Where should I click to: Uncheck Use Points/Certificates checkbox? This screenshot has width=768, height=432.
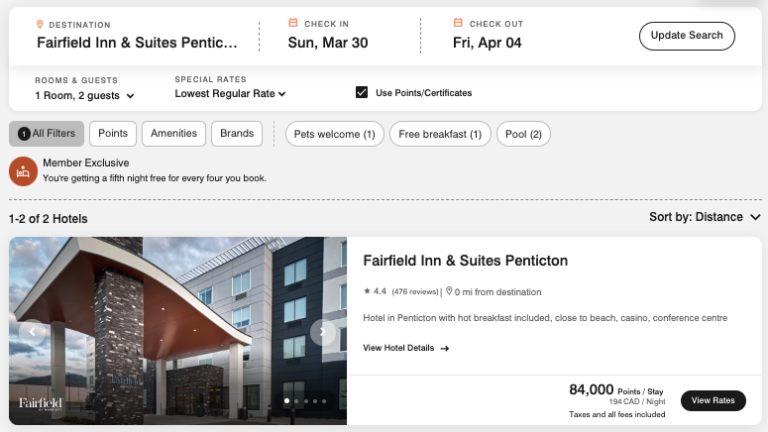point(362,93)
